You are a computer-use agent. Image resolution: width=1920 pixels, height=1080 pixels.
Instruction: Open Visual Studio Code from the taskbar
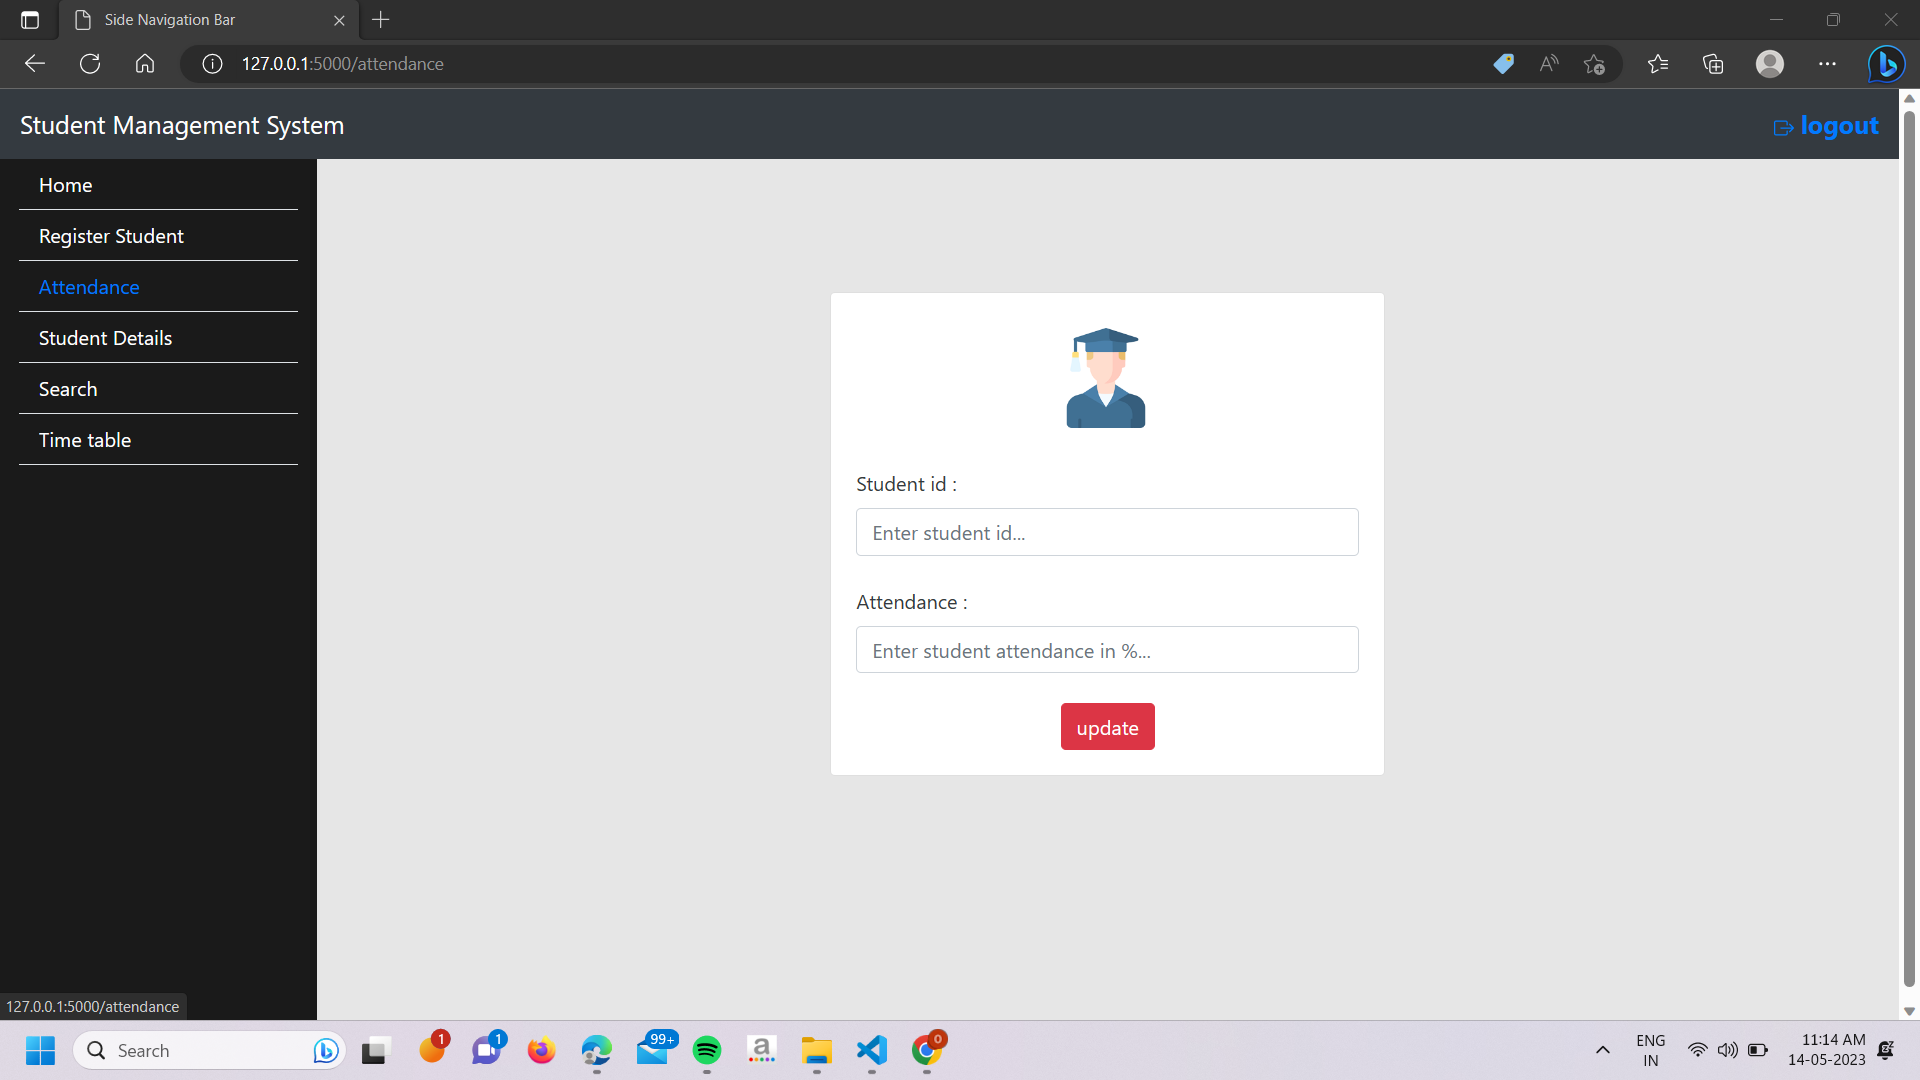[x=870, y=1050]
